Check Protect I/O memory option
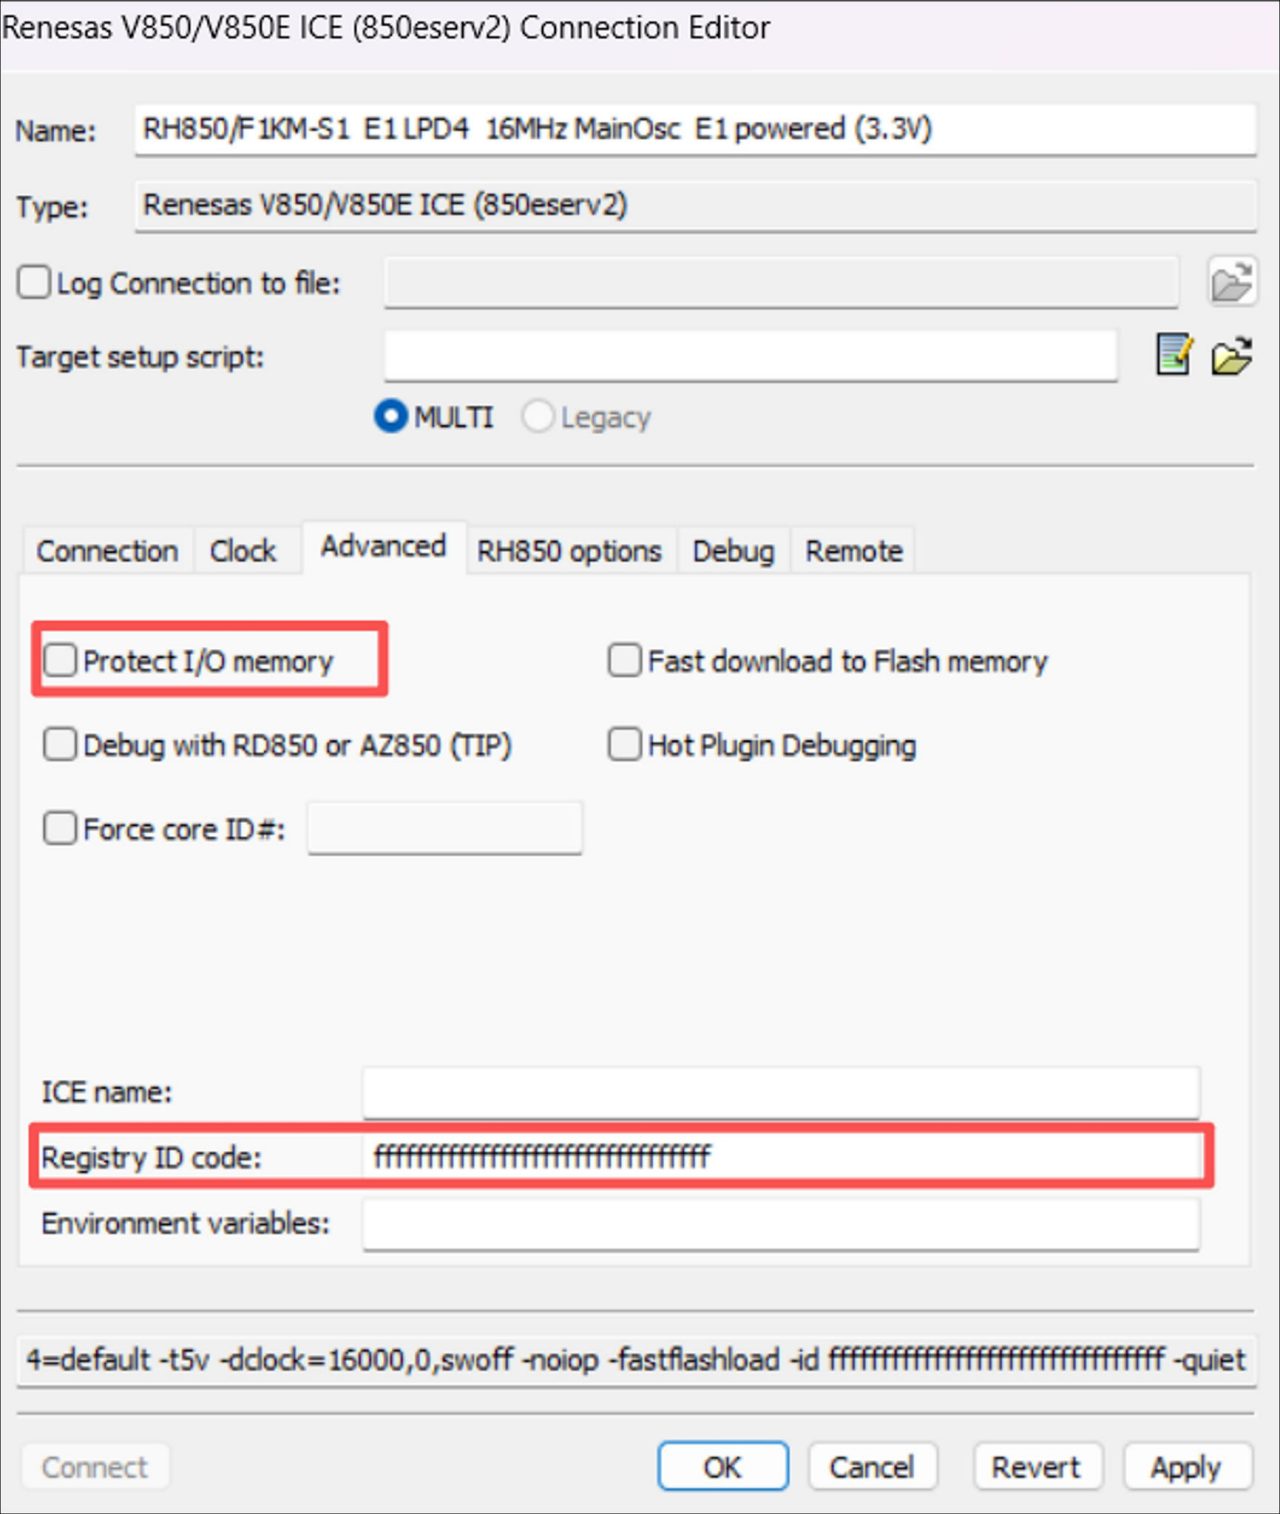This screenshot has height=1514, width=1280. pos(60,660)
